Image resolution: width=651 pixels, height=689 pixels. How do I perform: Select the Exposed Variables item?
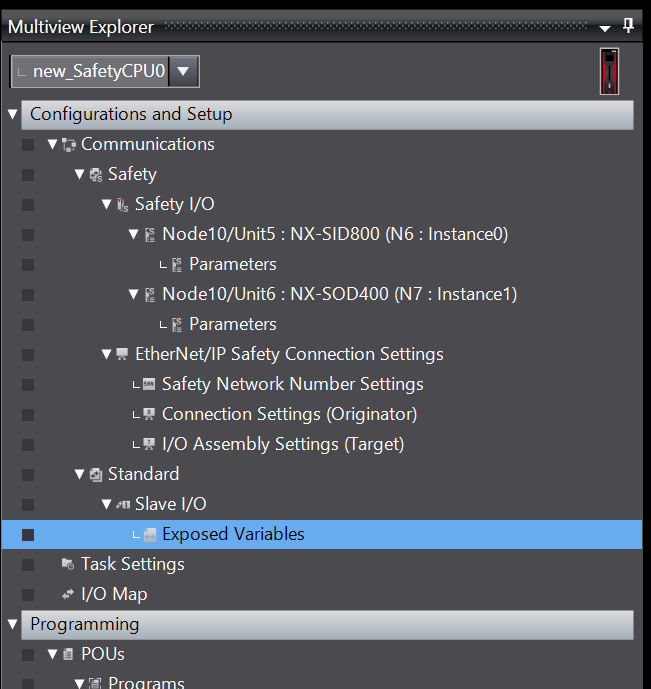click(x=322, y=534)
